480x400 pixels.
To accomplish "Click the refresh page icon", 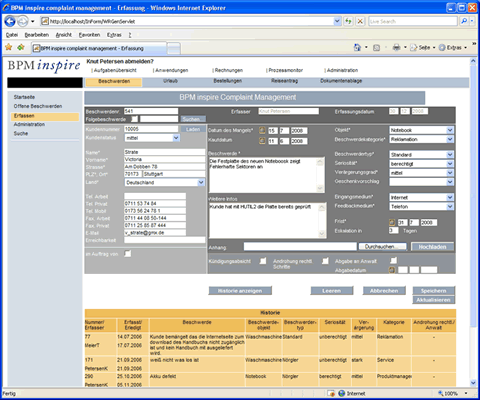I will point(348,21).
